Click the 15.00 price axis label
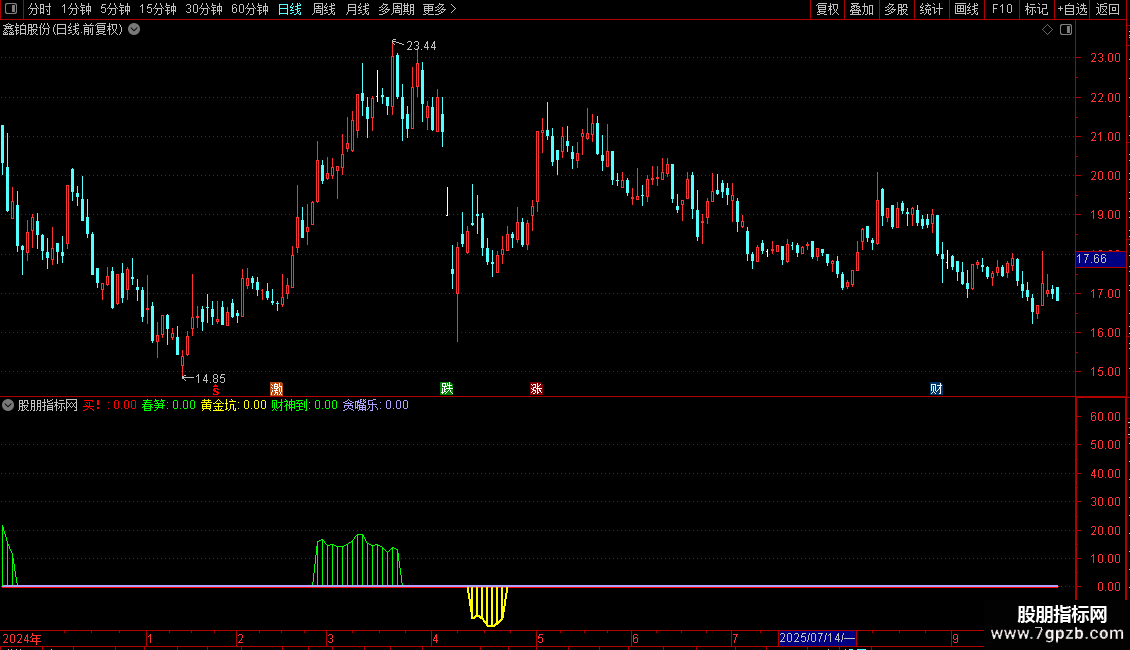The height and width of the screenshot is (650, 1130). [x=1105, y=372]
